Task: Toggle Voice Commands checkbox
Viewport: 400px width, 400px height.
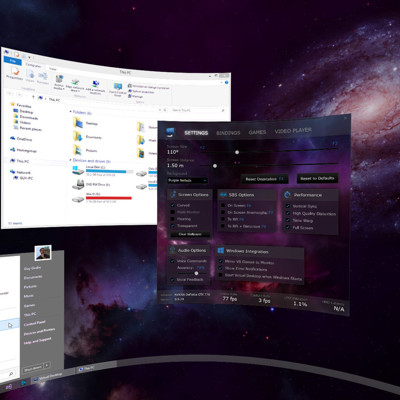Action: pos(173,261)
